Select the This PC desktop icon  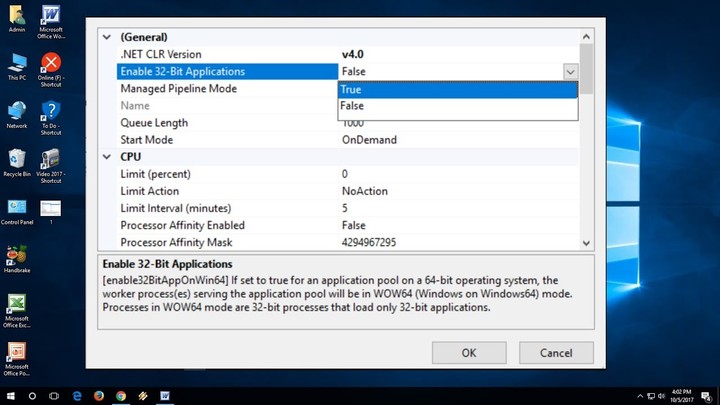point(17,64)
